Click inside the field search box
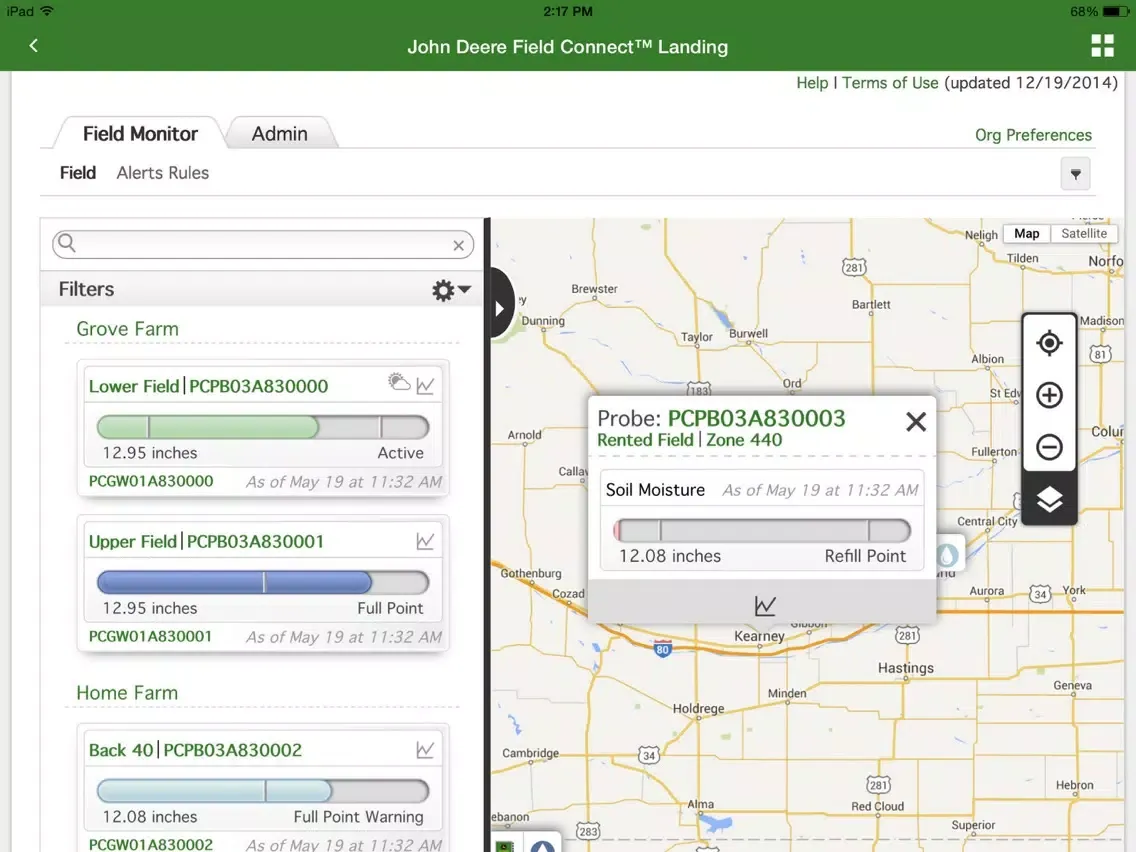 pos(263,244)
